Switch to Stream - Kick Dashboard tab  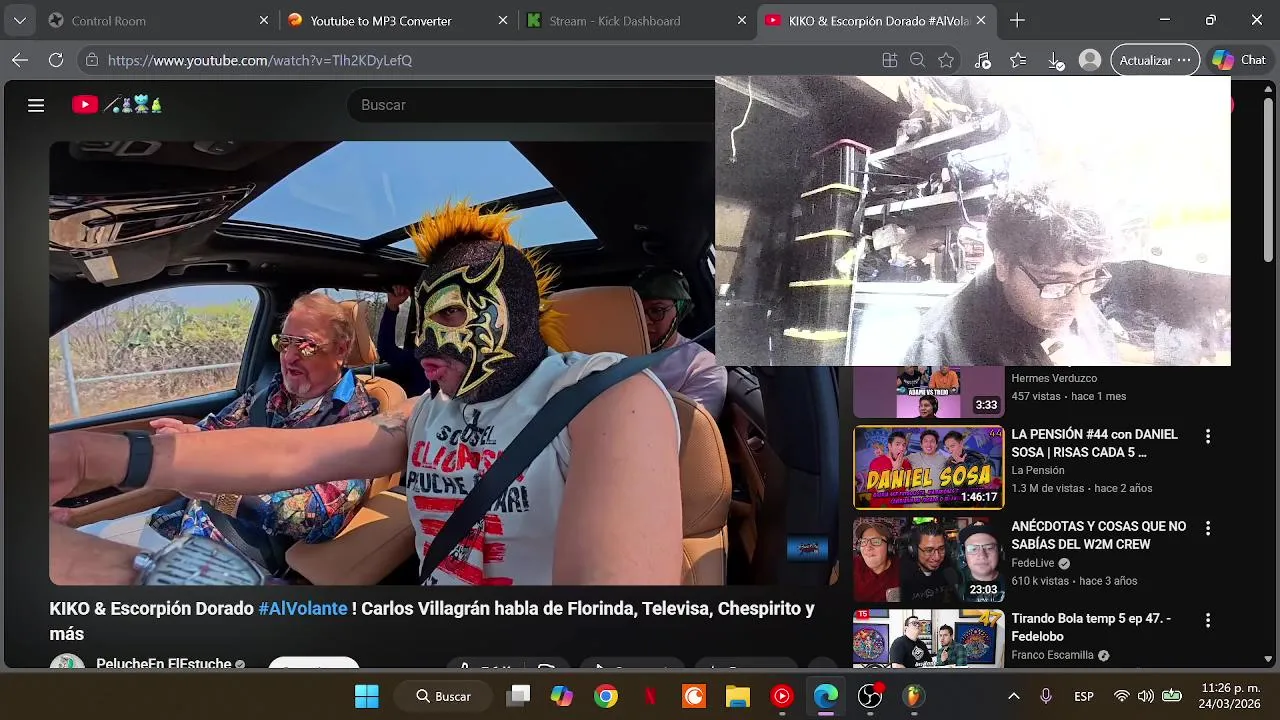635,20
